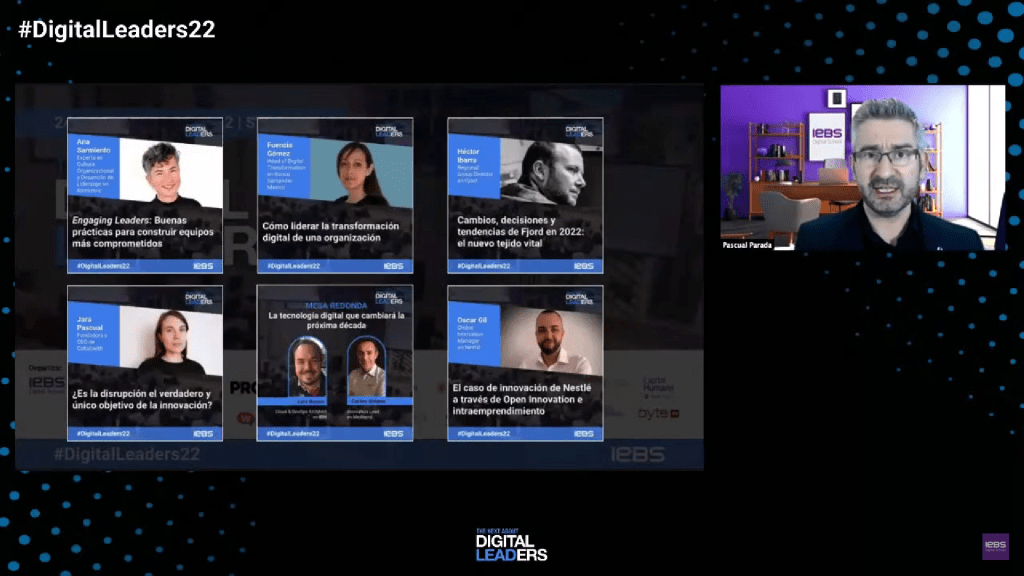This screenshot has width=1024, height=576.
Task: Select Oscar Gil's speaker photo
Action: [551, 341]
